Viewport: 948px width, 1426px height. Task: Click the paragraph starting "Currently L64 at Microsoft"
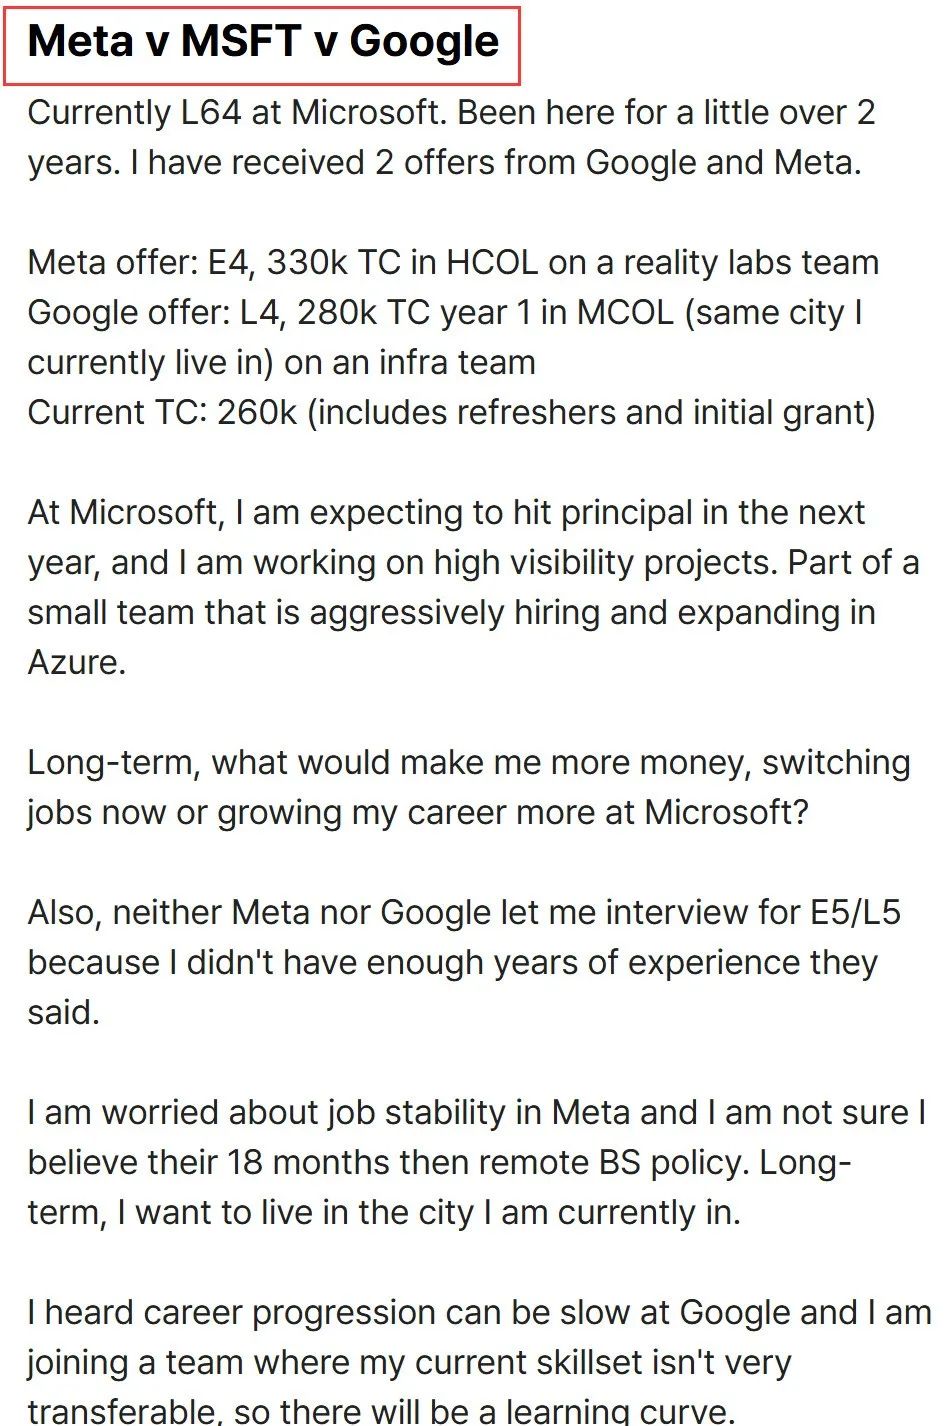click(x=451, y=137)
